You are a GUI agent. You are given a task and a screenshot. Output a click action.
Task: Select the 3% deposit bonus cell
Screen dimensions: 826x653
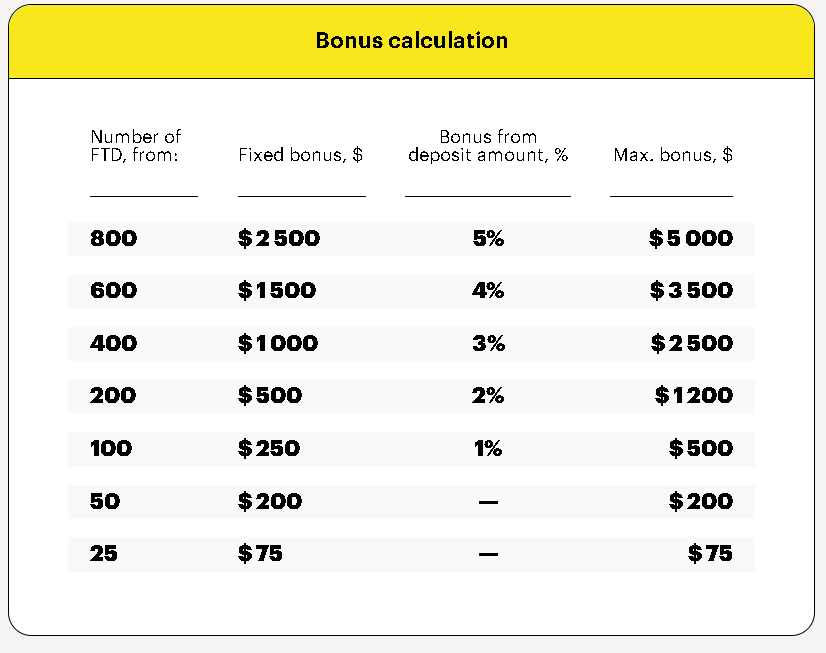(488, 344)
